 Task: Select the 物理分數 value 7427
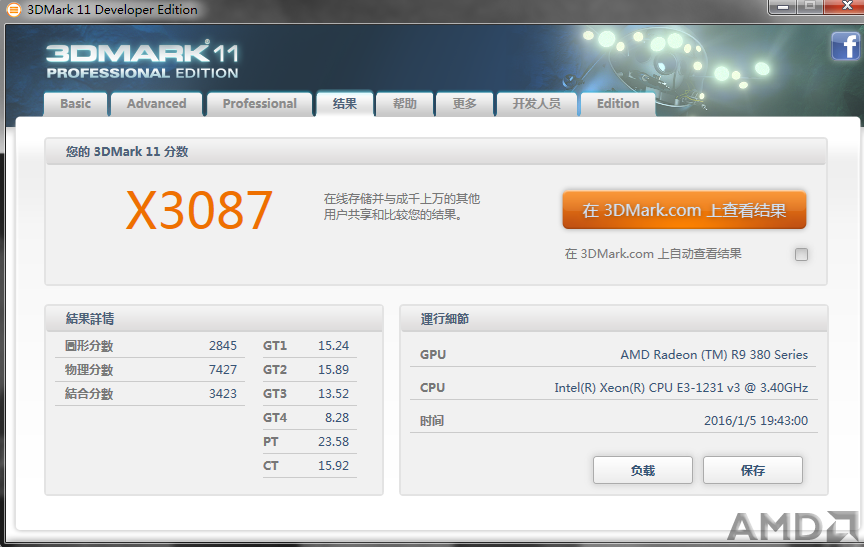[x=223, y=370]
